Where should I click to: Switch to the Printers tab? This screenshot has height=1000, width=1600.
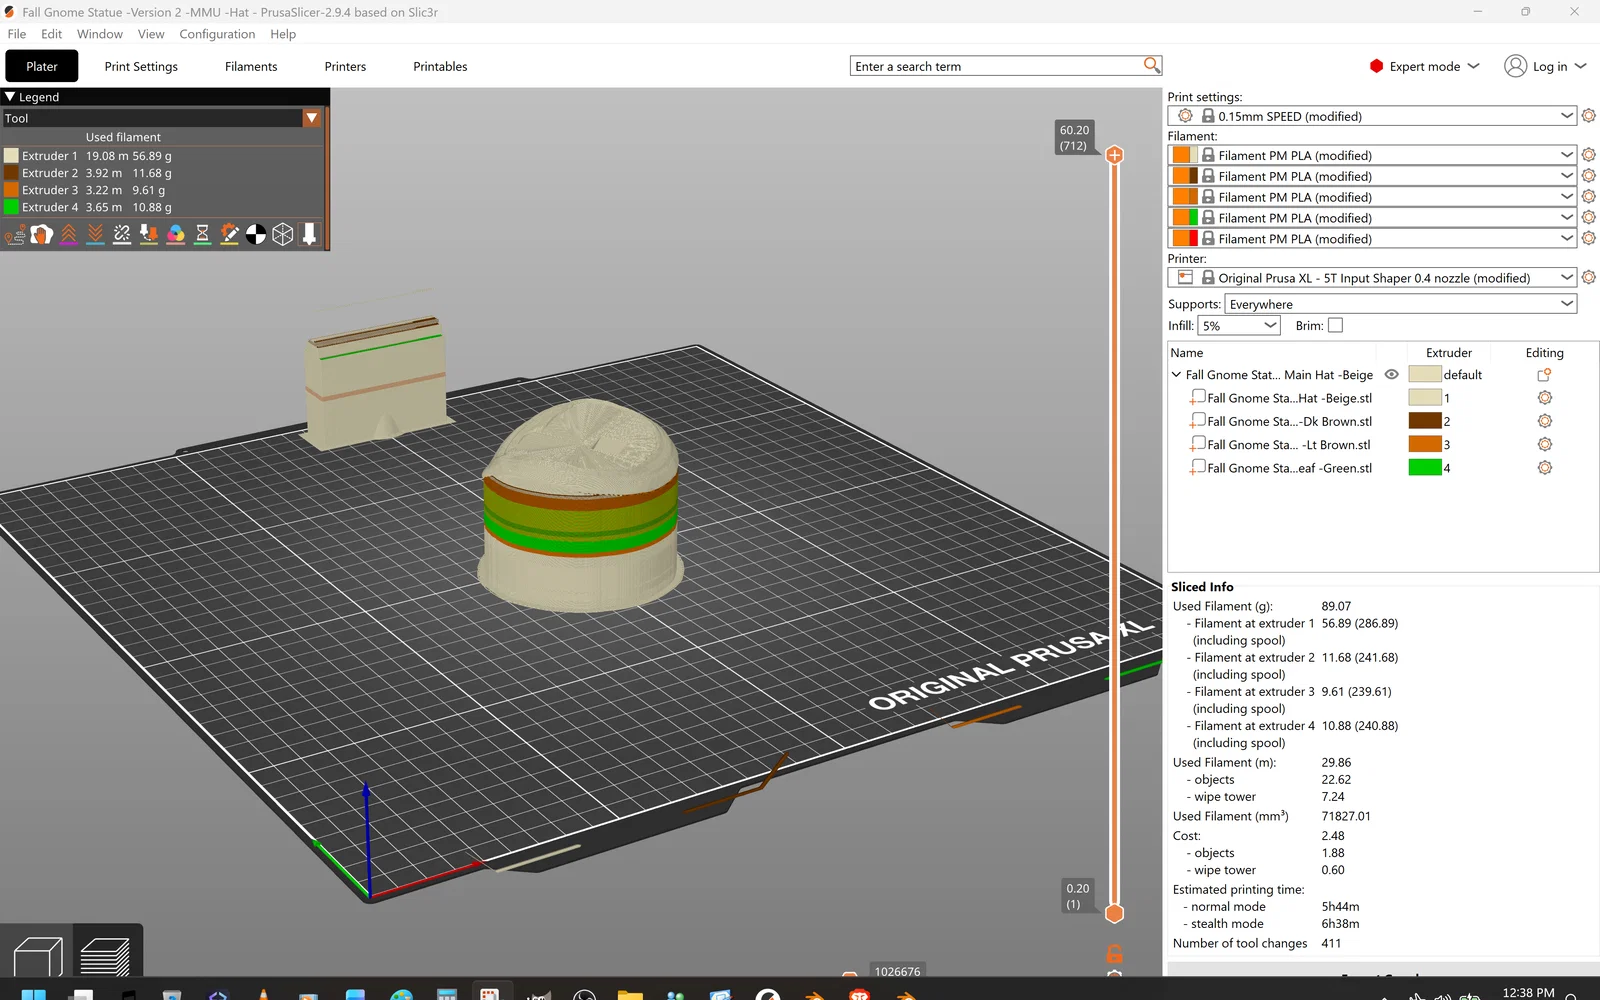pos(345,66)
